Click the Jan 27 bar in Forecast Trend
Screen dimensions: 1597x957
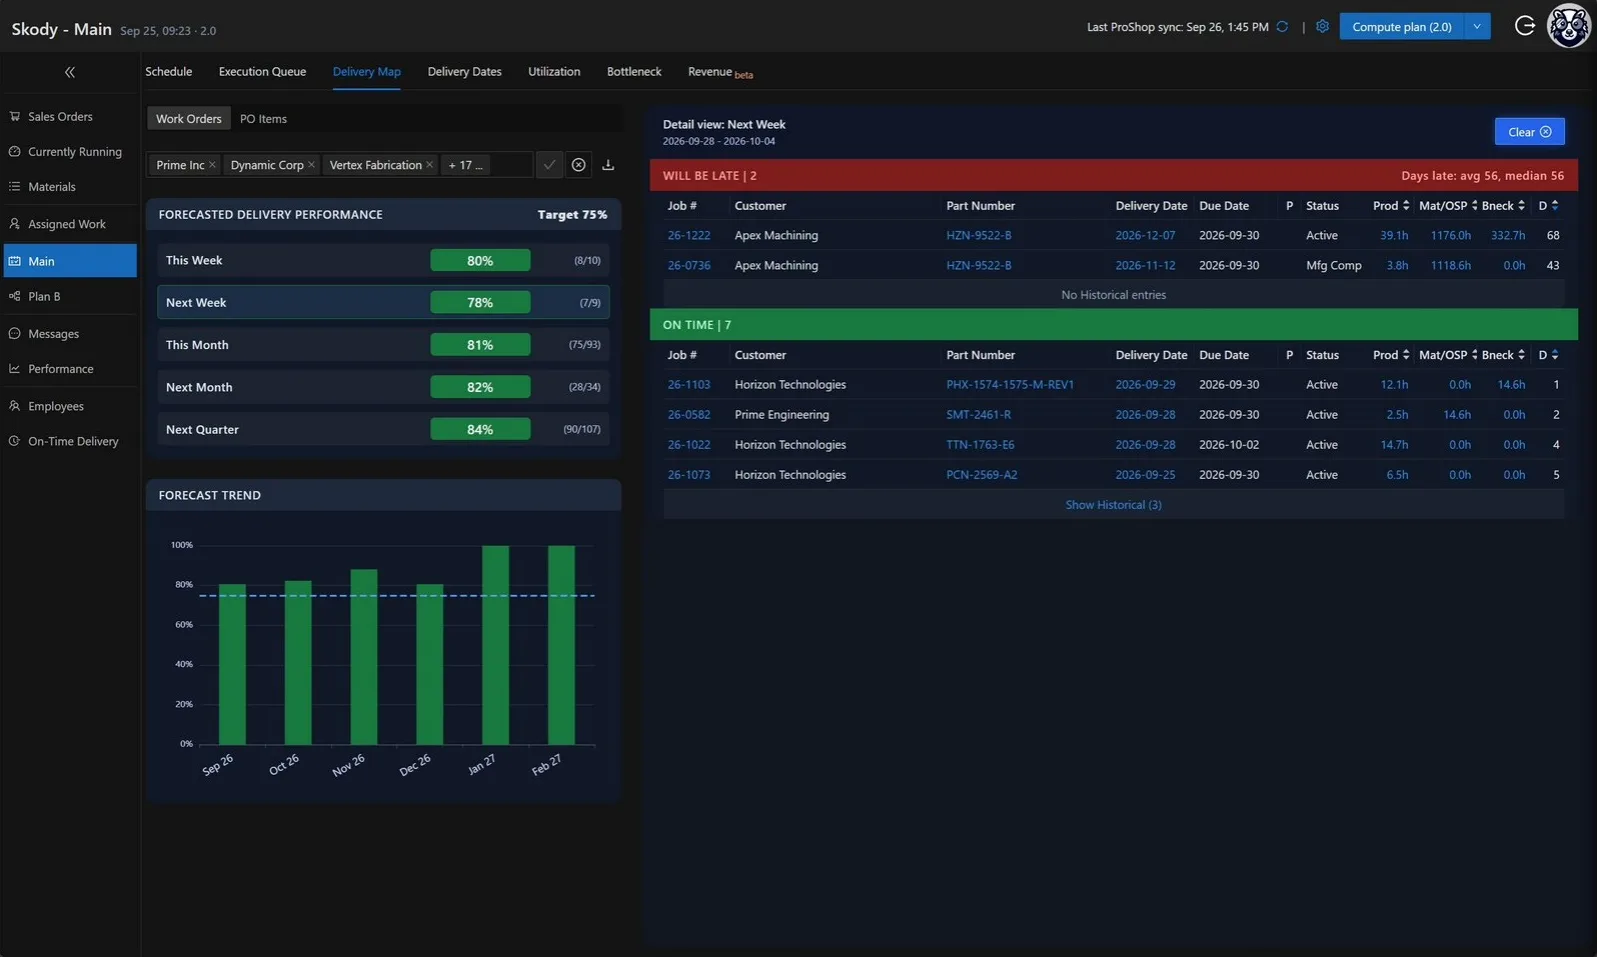(495, 645)
